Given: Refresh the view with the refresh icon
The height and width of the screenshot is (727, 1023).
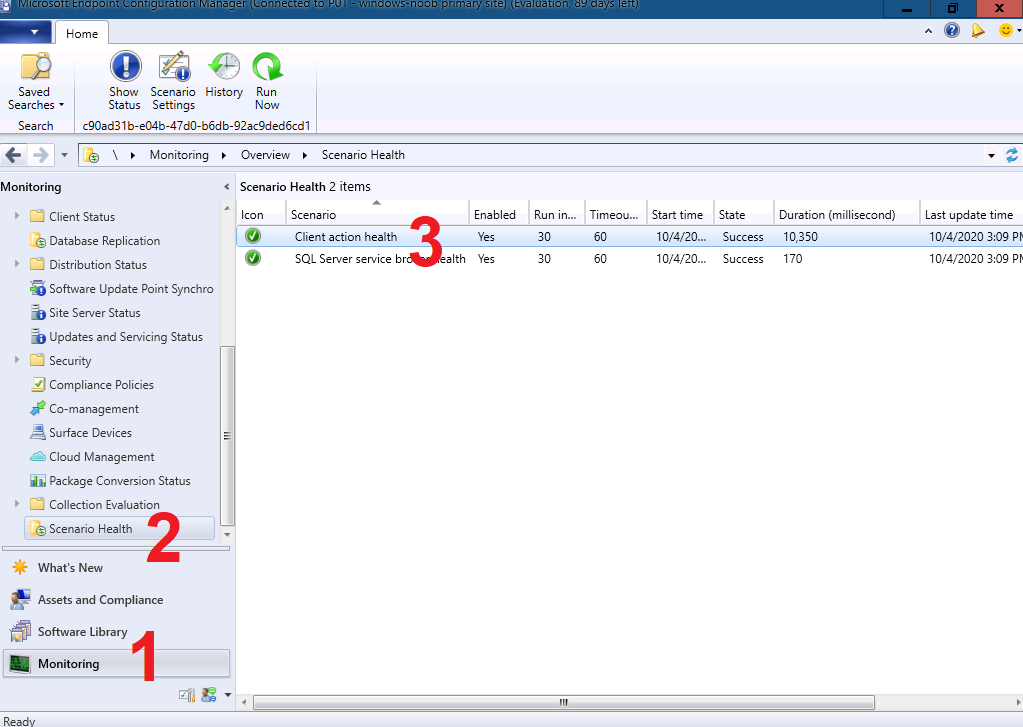Looking at the screenshot, I should 1012,155.
